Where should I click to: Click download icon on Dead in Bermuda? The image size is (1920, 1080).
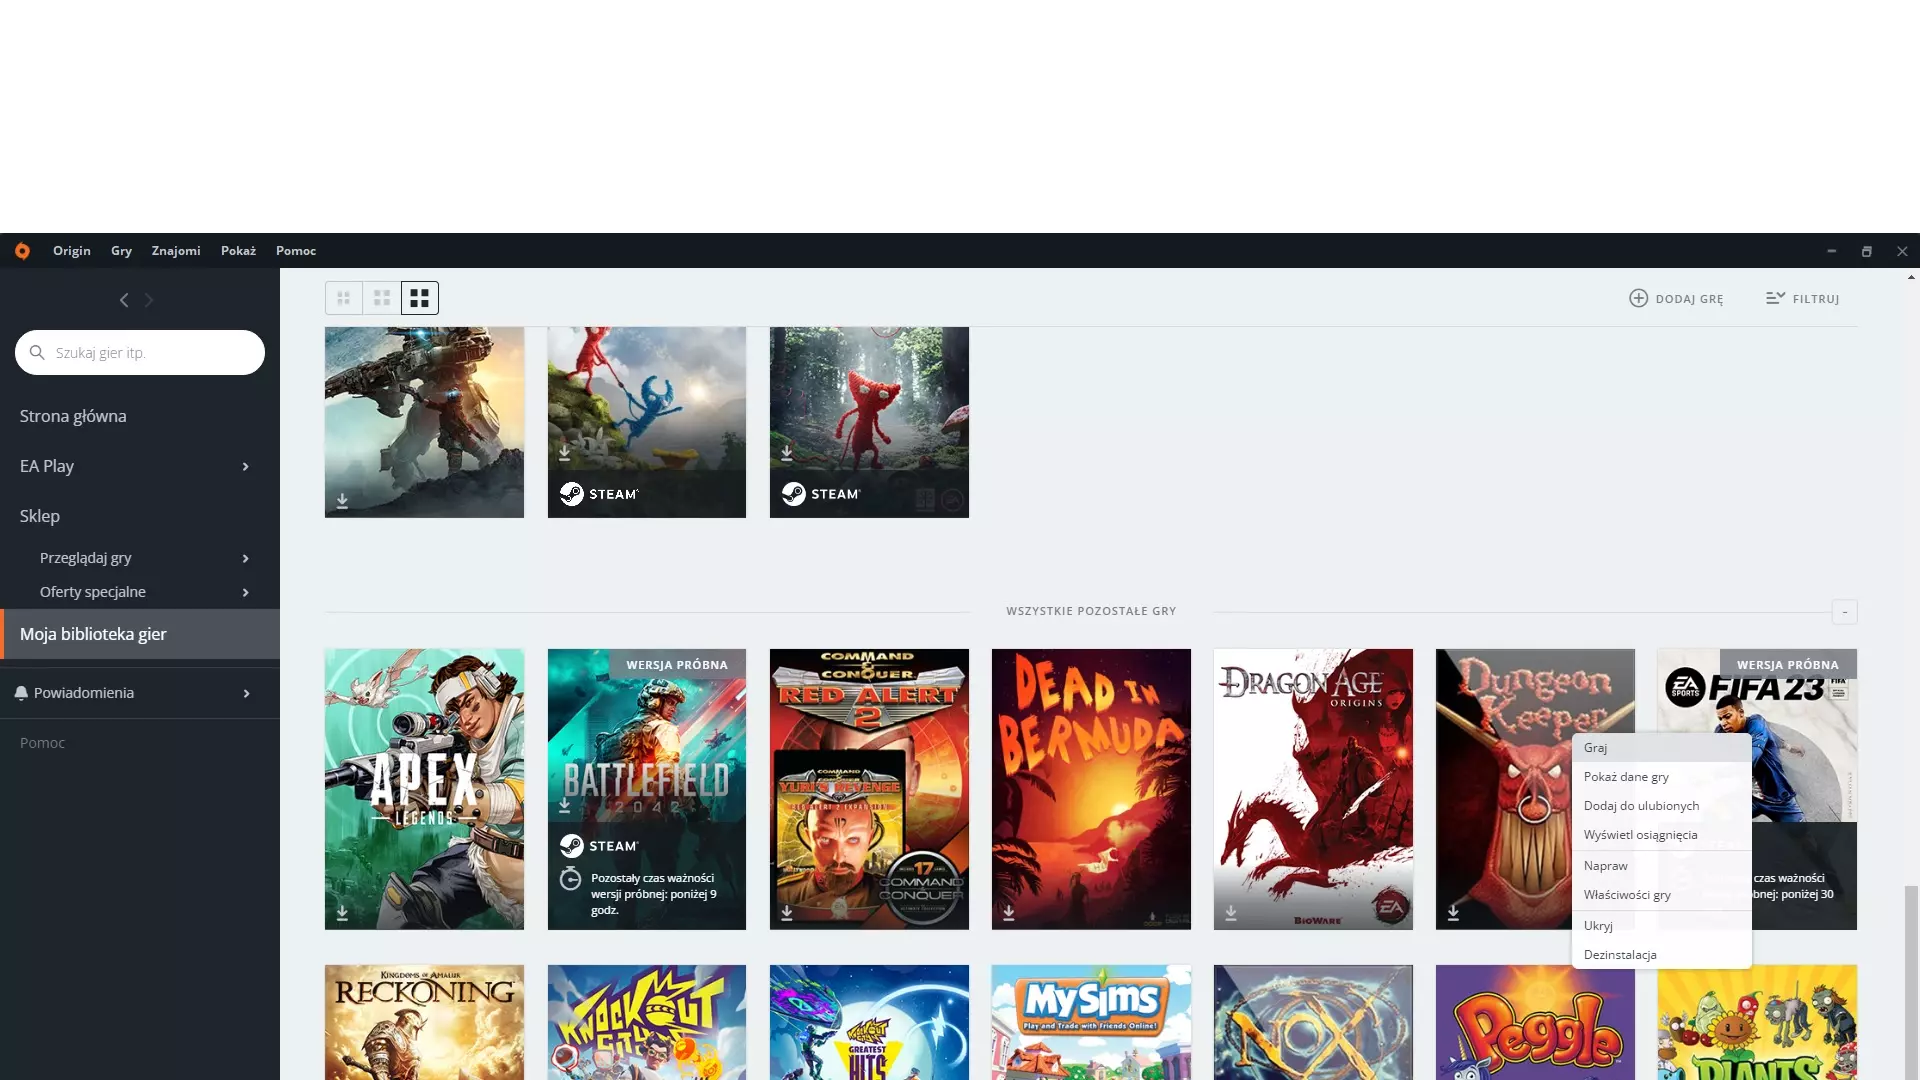1009,913
